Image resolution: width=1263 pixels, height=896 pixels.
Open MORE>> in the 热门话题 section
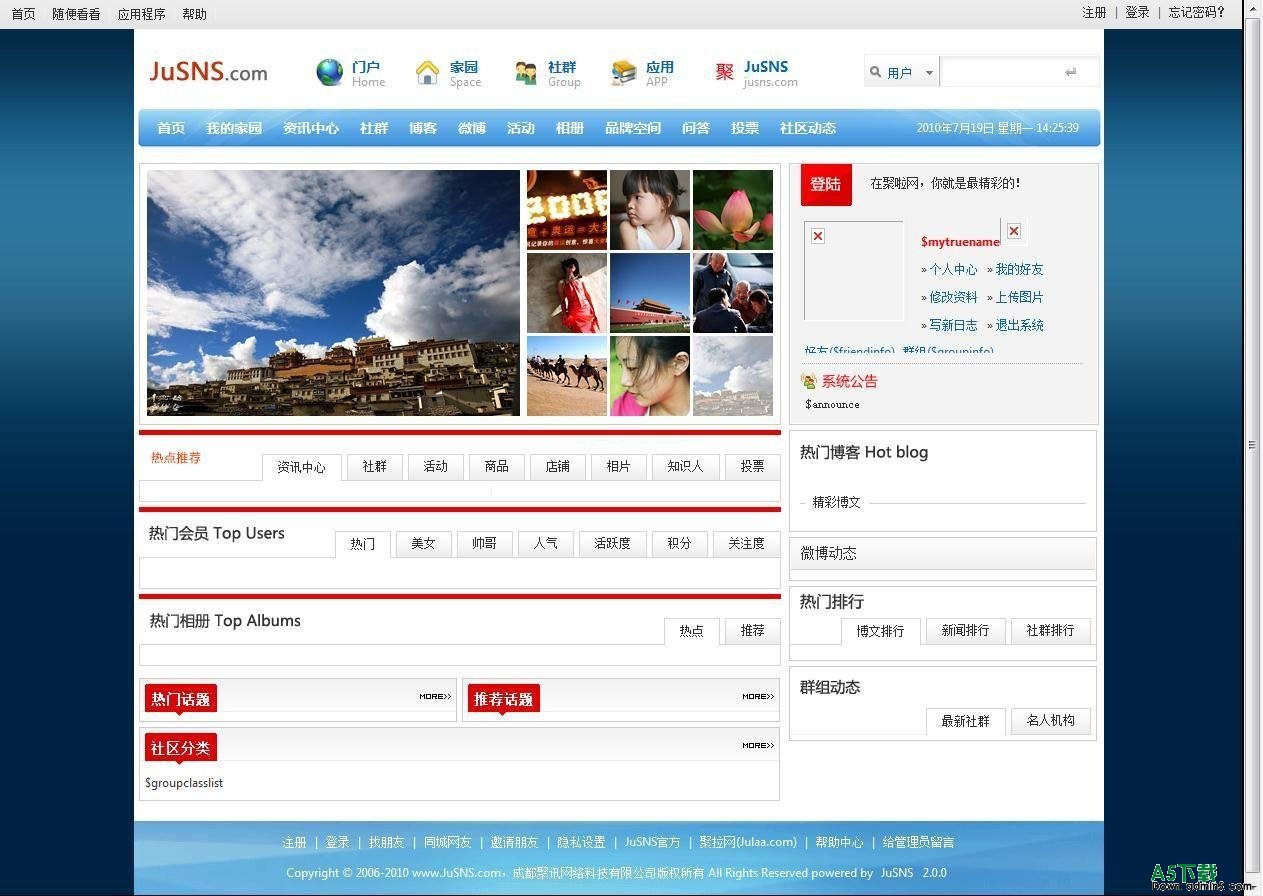tap(435, 696)
